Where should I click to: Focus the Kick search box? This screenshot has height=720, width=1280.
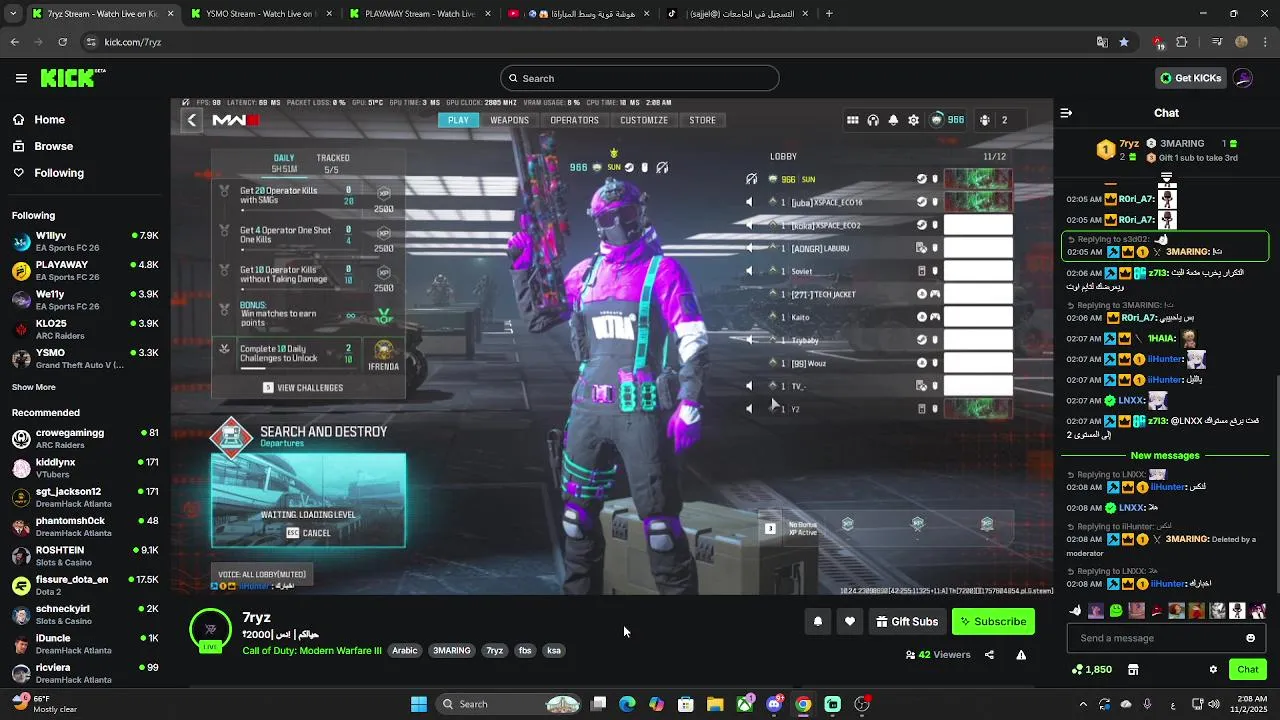click(x=640, y=78)
